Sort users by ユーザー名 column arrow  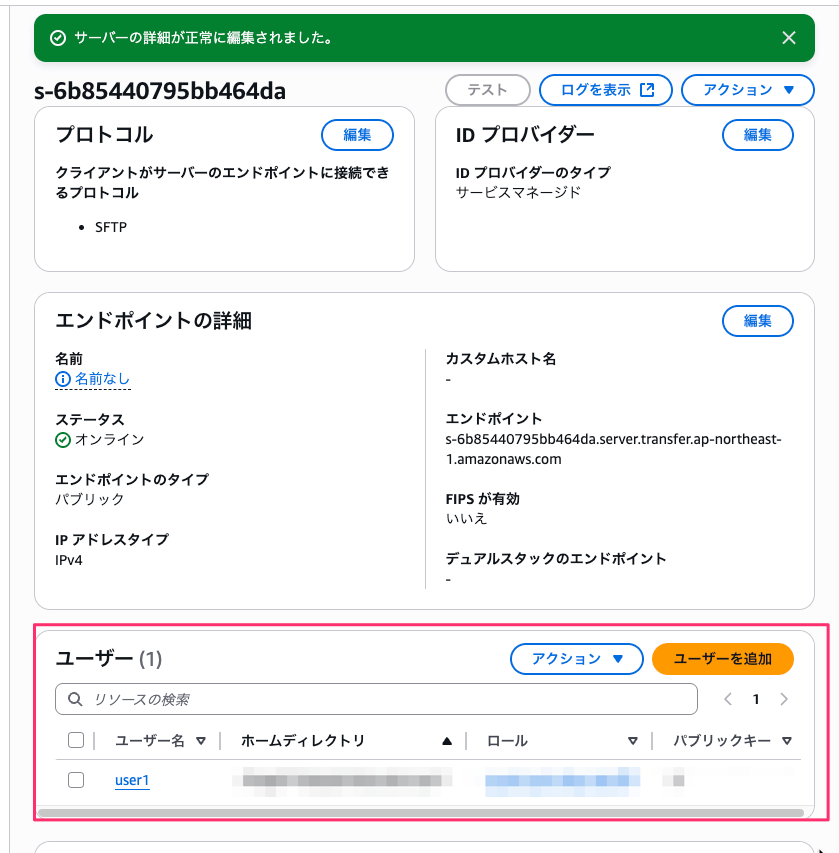coord(201,741)
